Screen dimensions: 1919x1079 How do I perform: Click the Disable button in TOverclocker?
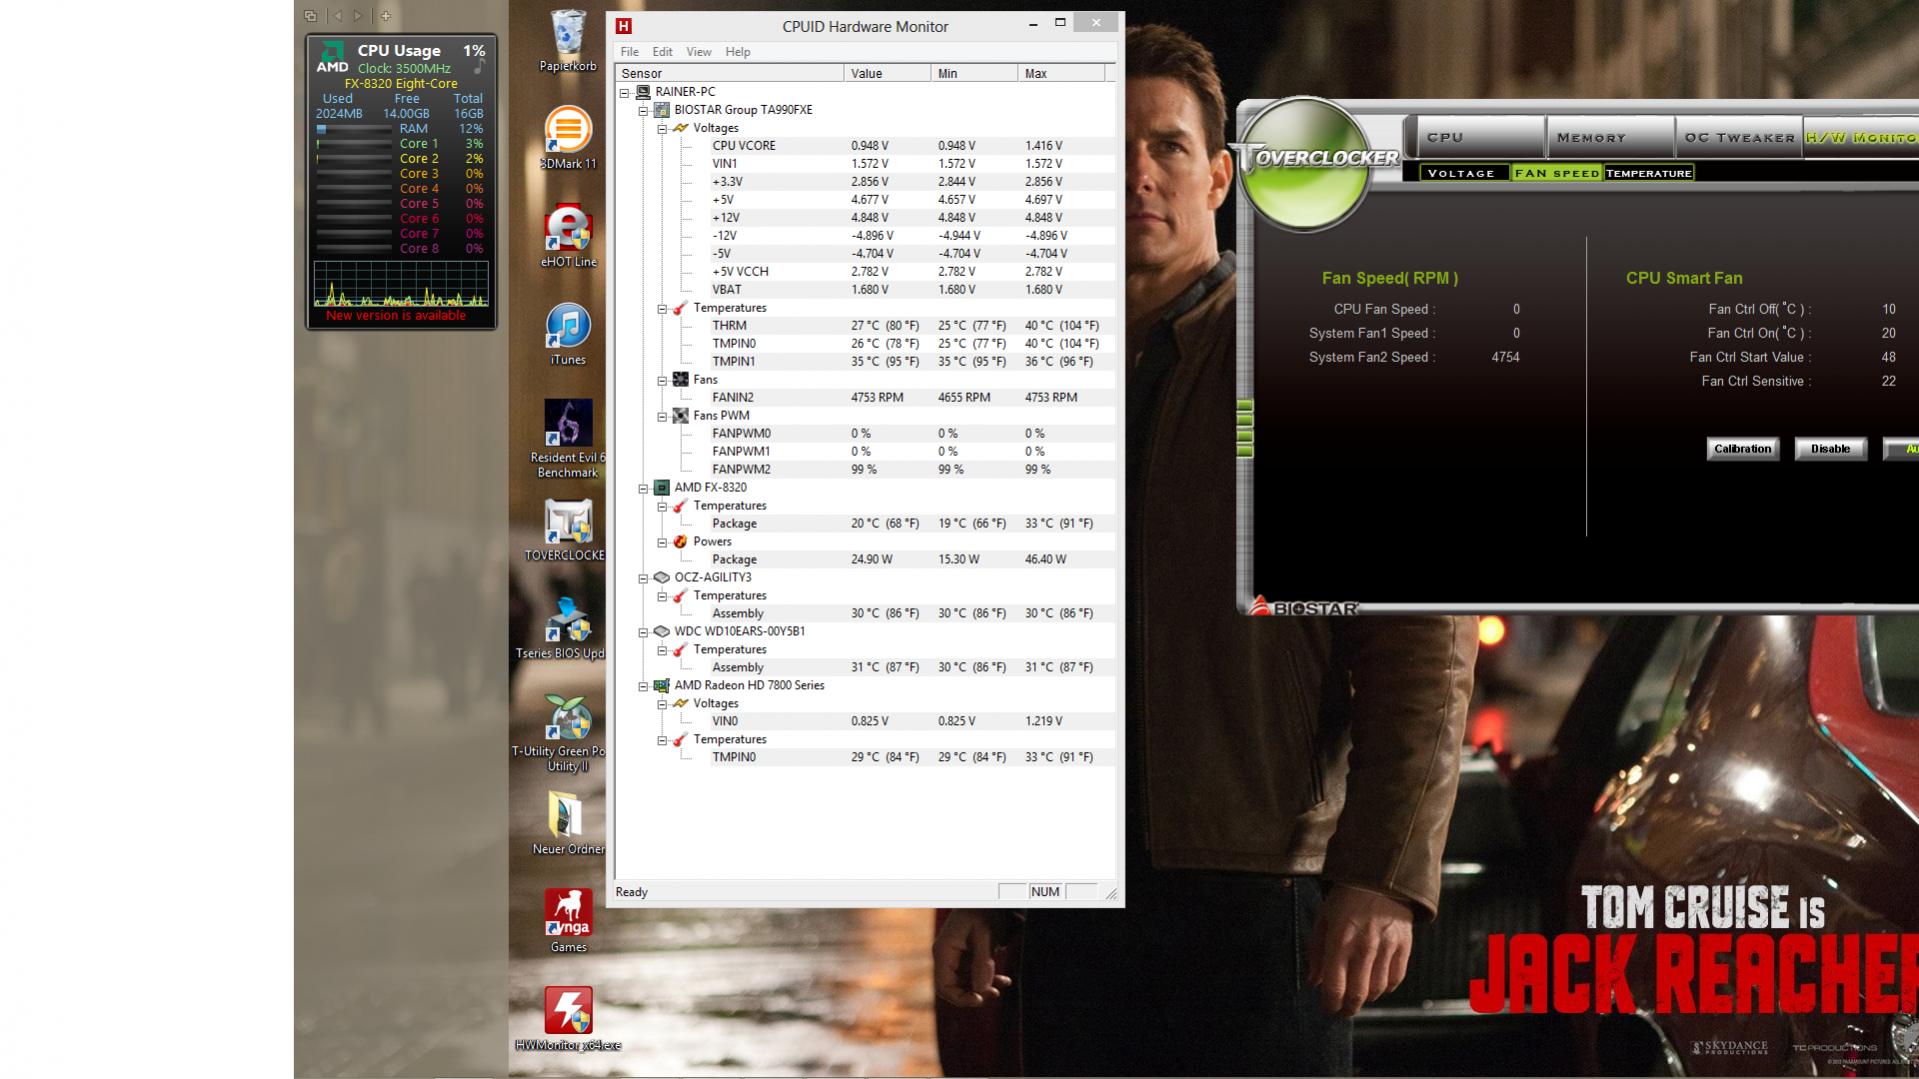point(1830,449)
